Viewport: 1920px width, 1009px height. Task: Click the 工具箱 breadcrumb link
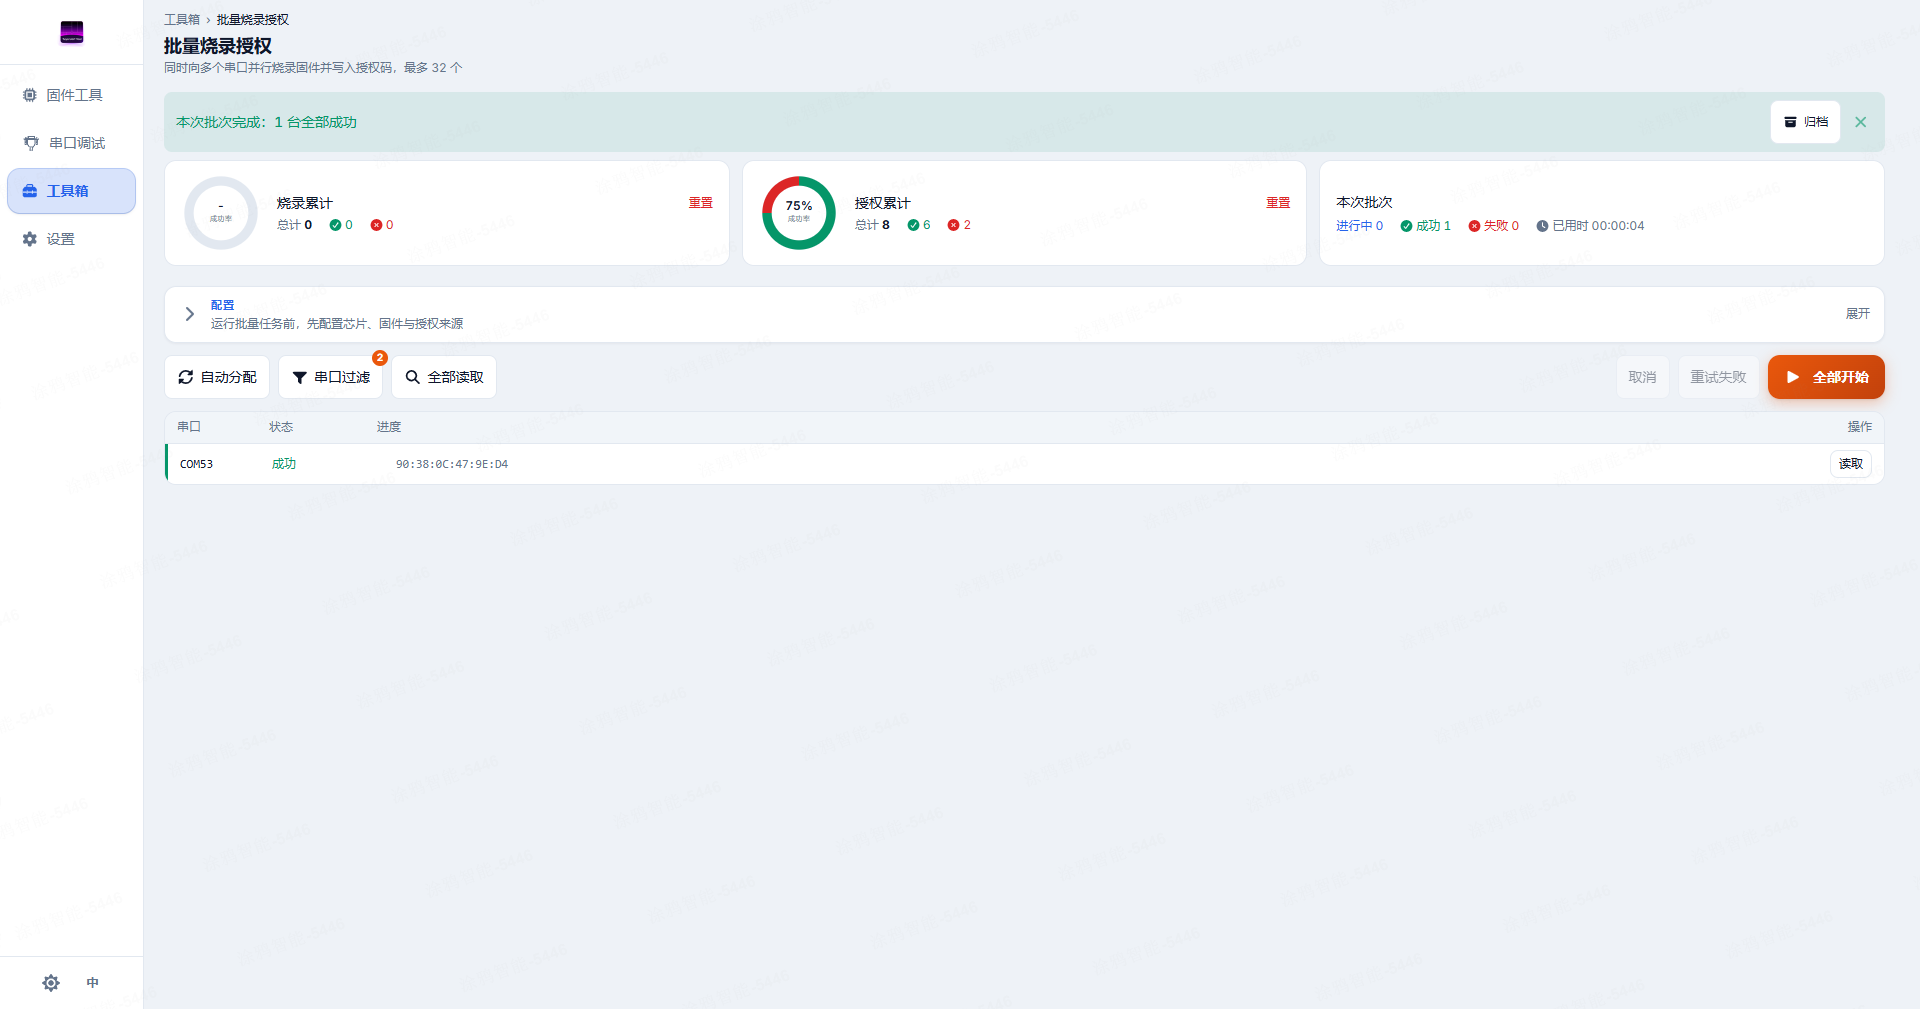point(182,20)
